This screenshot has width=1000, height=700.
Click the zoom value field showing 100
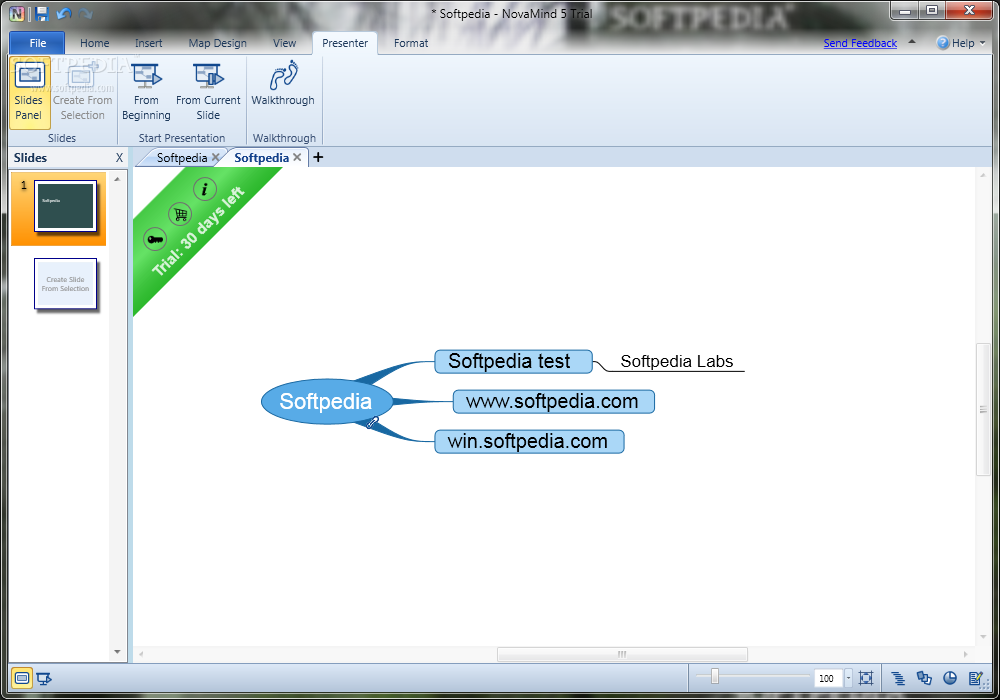click(827, 678)
